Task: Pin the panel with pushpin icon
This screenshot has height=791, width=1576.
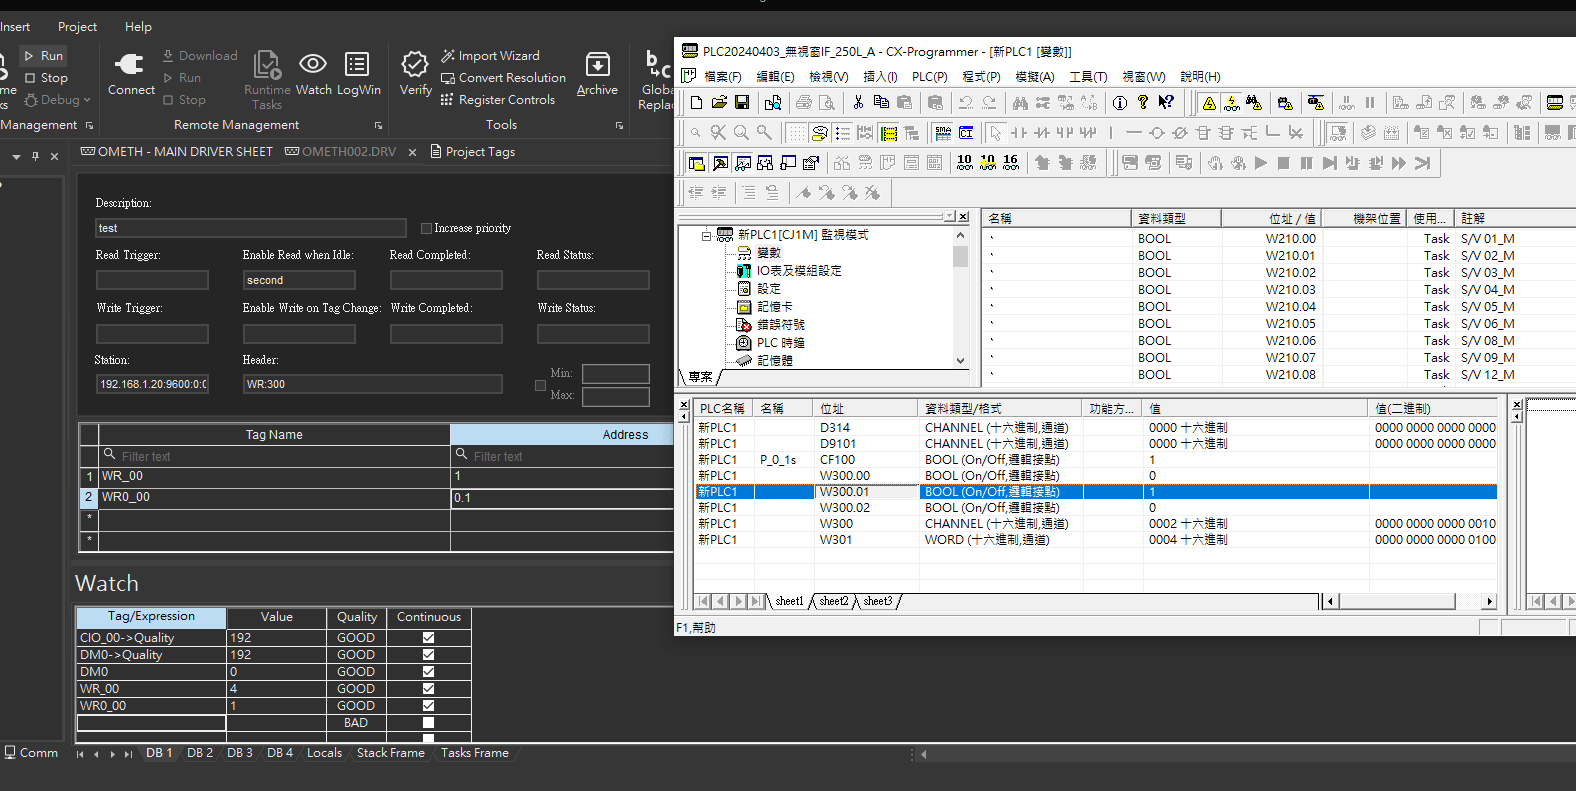Action: pos(36,156)
